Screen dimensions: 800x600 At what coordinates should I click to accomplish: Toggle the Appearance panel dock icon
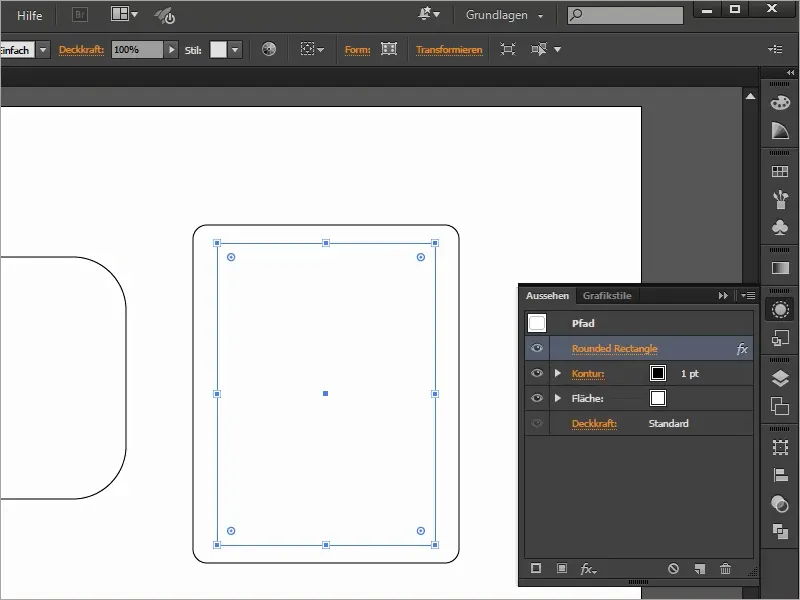[x=780, y=310]
